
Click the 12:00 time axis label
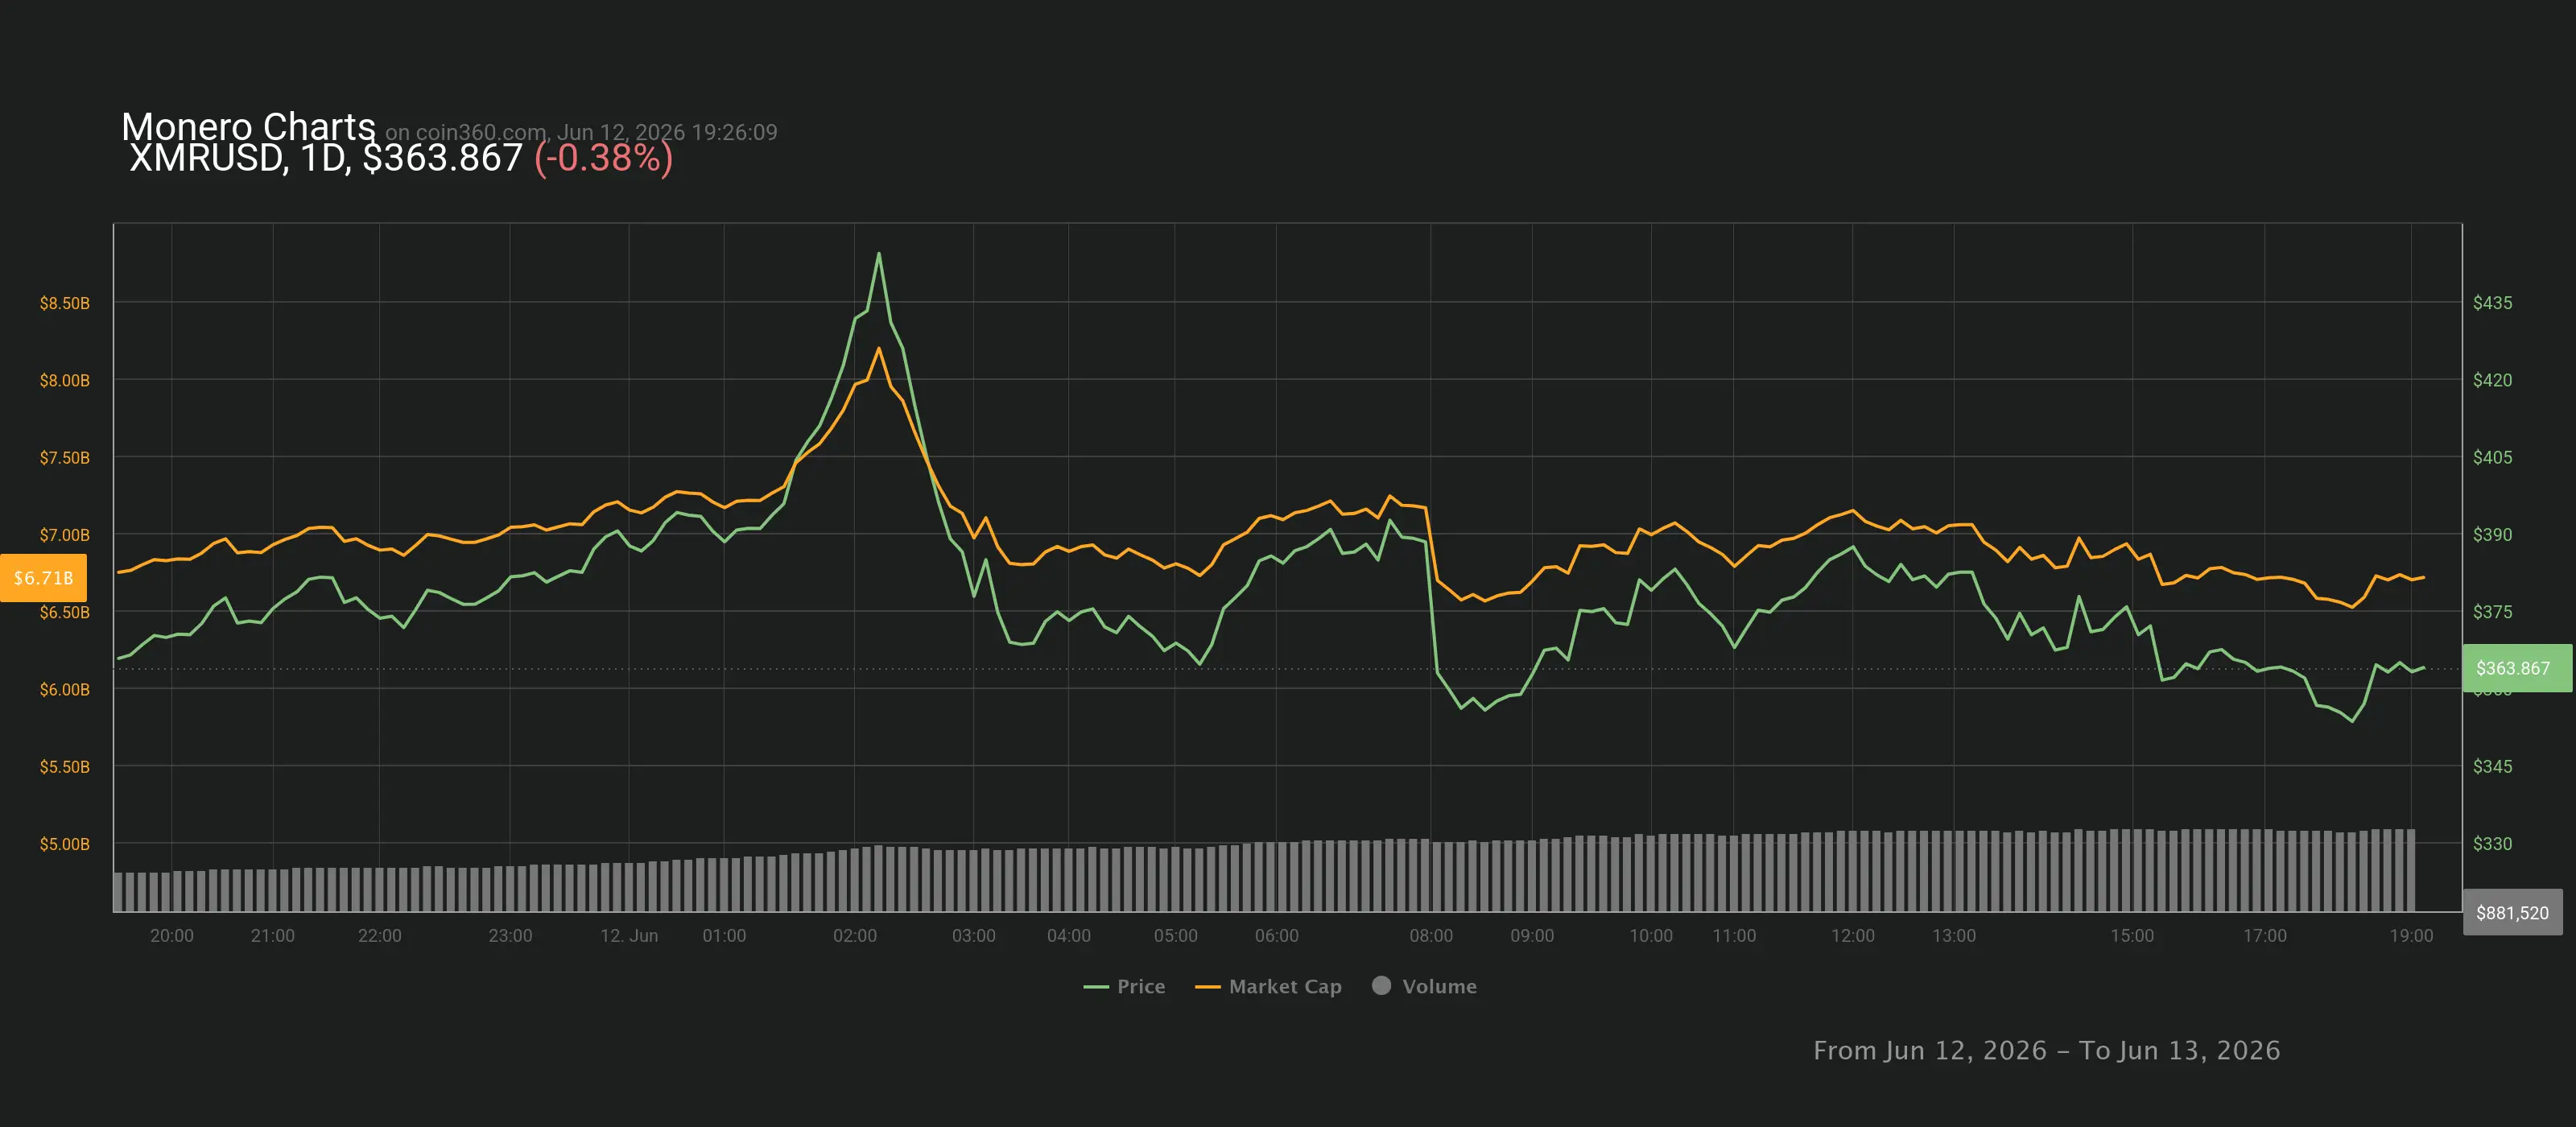pos(1853,935)
